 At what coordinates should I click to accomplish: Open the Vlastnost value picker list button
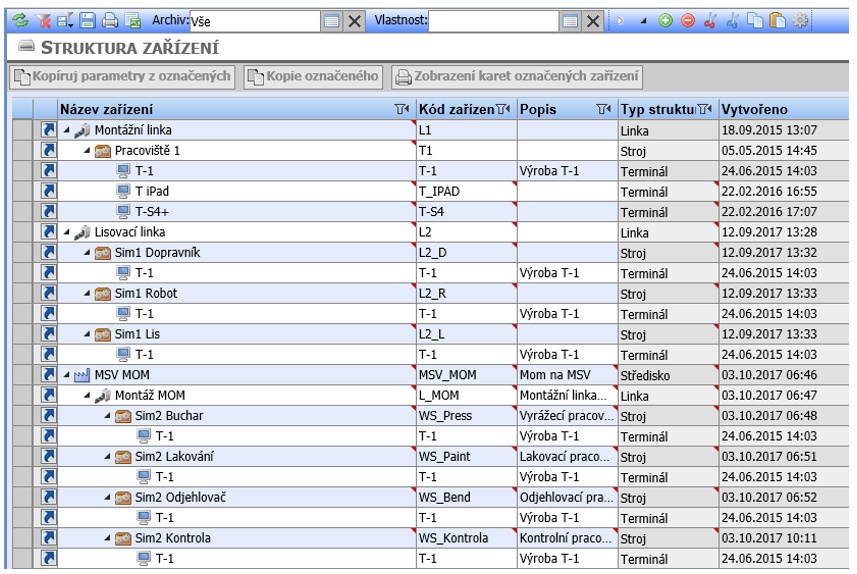coord(570,21)
